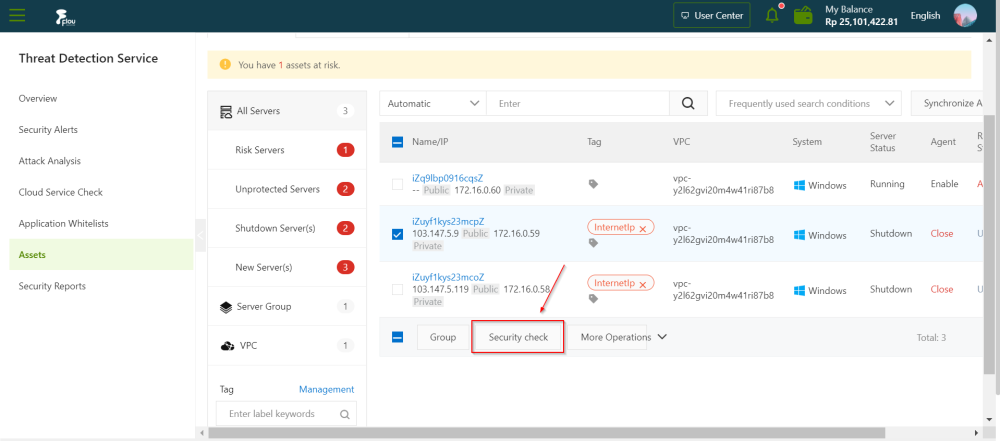This screenshot has height=441, width=1000.
Task: Click tag icon for iZq9lbp0916cqsZ row
Action: [x=593, y=184]
